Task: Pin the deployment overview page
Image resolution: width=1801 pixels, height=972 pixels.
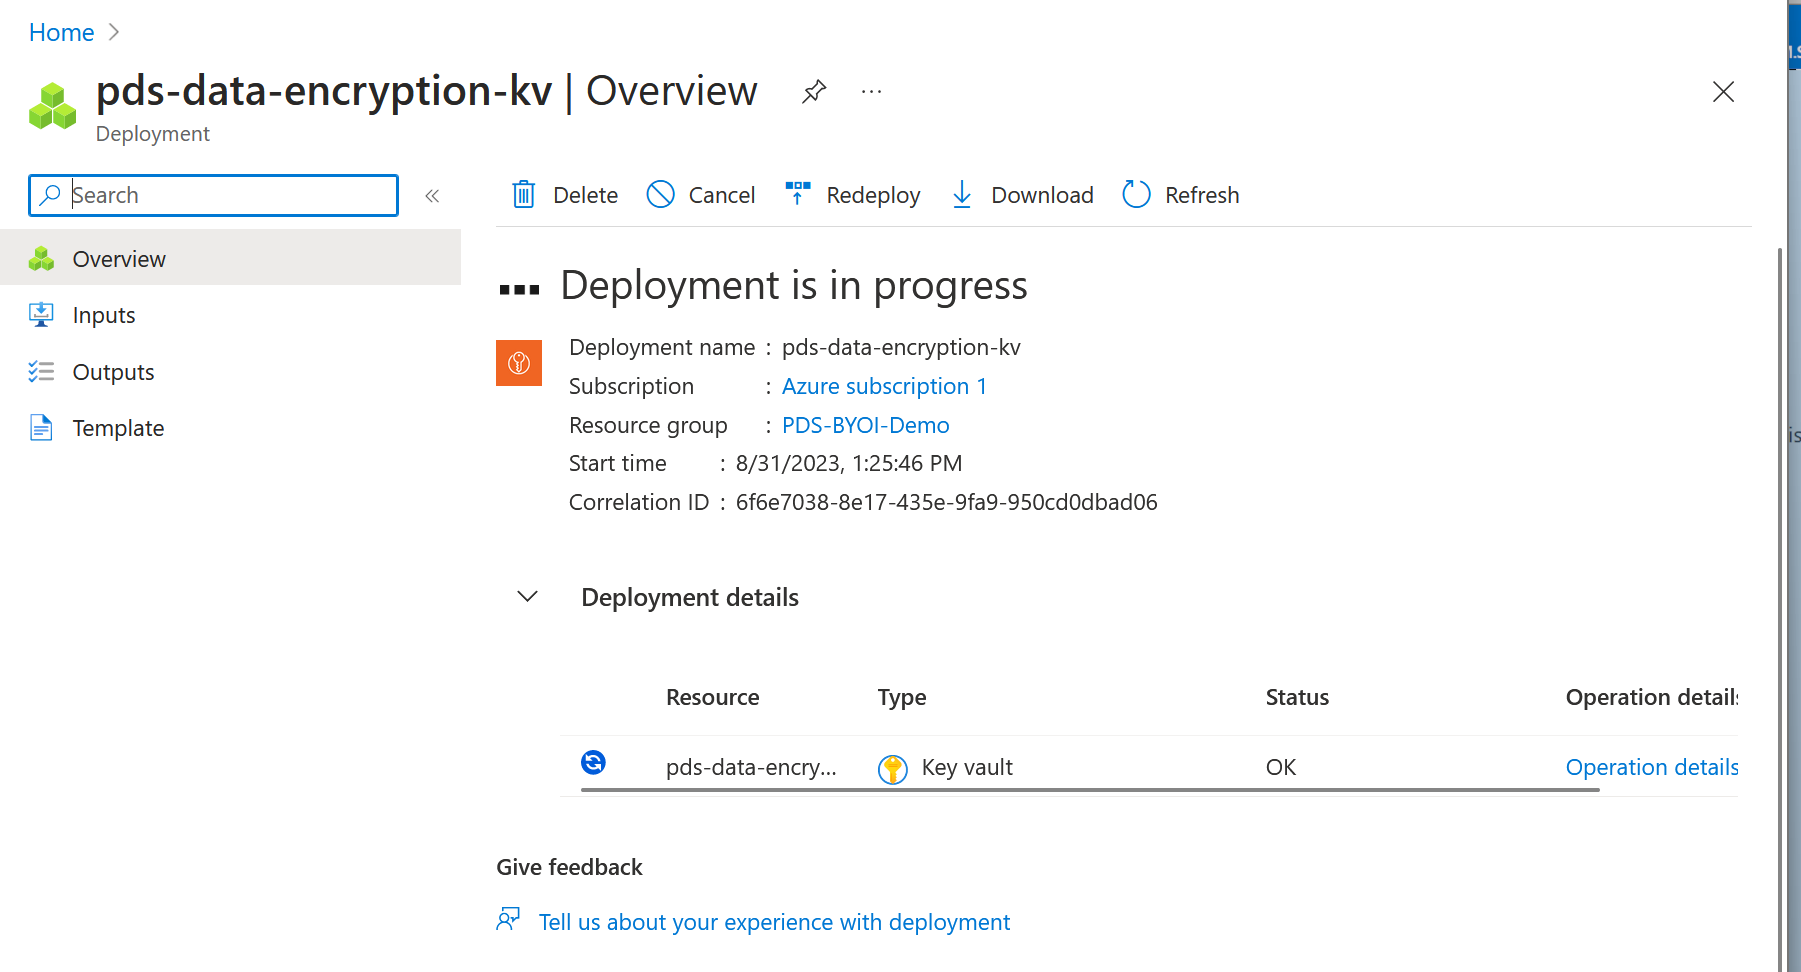Action: 813,91
